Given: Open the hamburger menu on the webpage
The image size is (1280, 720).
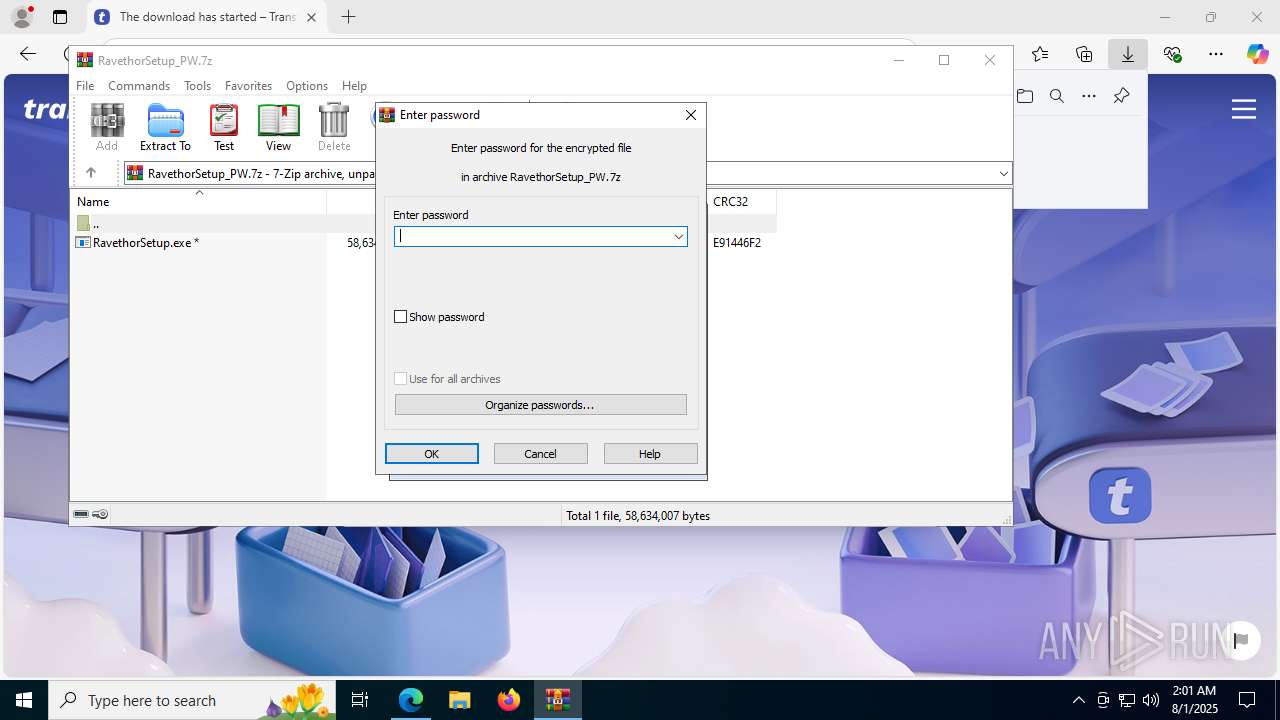Looking at the screenshot, I should 1244,109.
